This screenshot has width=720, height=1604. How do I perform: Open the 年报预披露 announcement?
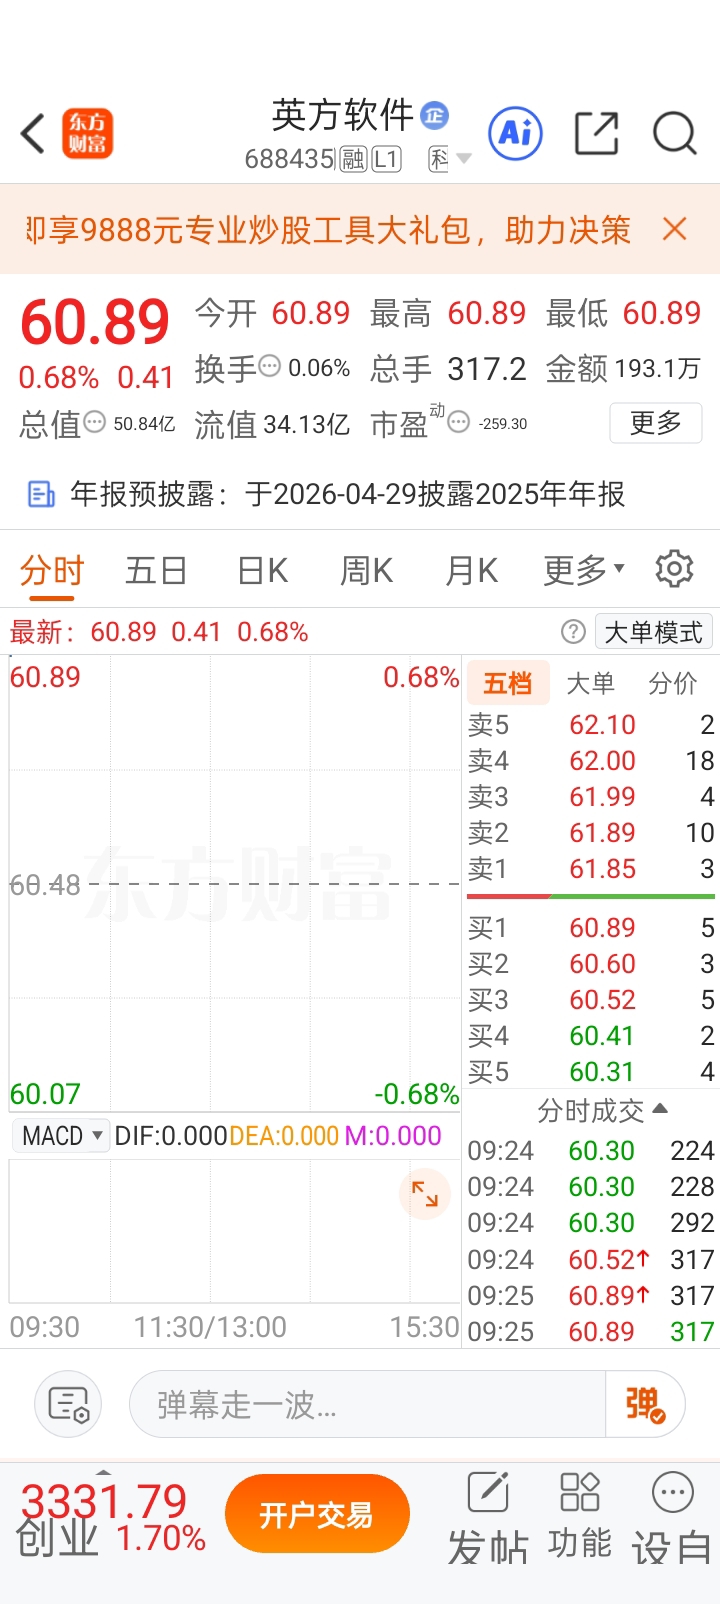pyautogui.click(x=348, y=494)
